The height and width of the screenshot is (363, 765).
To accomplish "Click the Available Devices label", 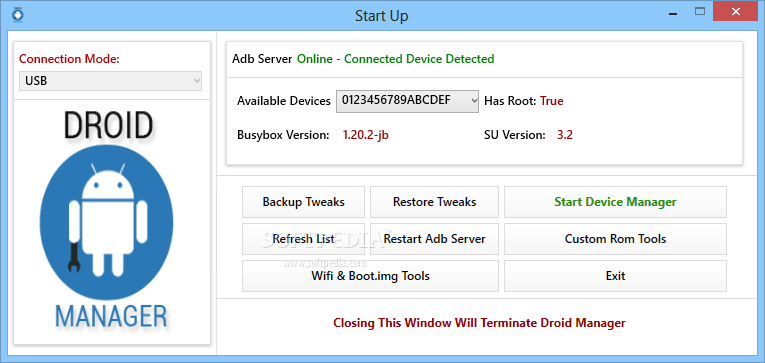I will point(284,101).
